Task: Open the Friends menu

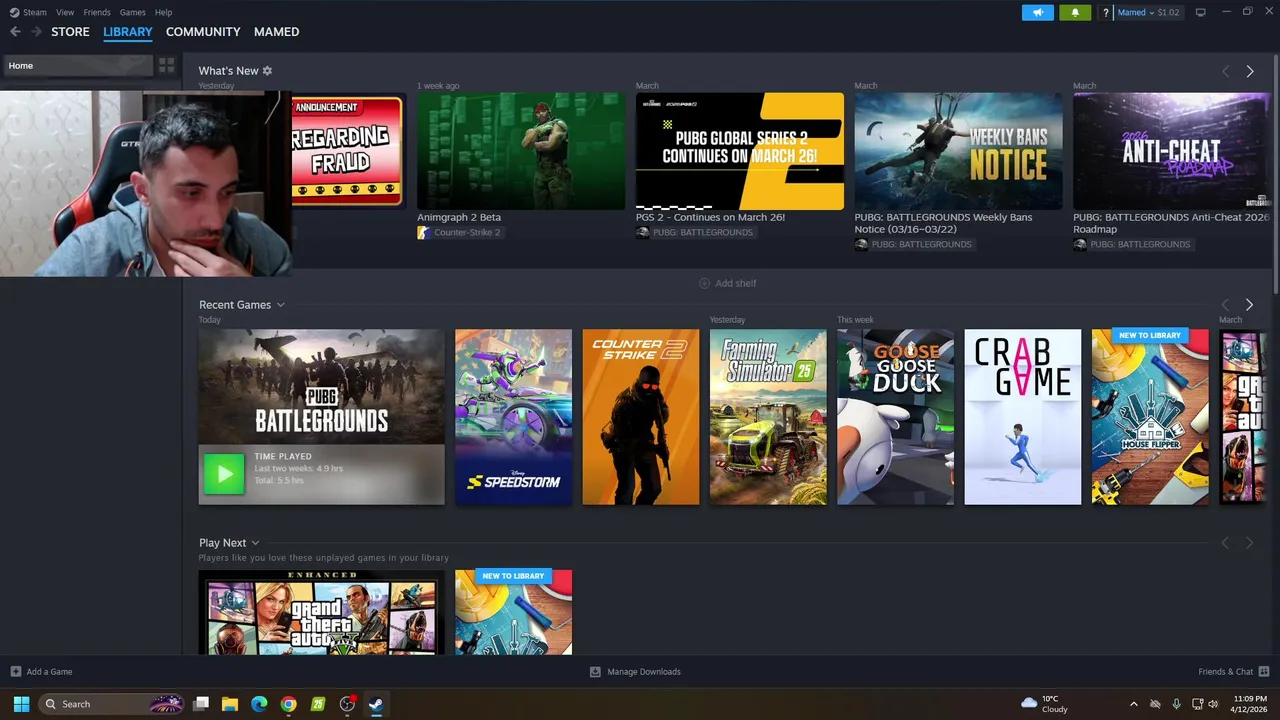Action: click(97, 12)
